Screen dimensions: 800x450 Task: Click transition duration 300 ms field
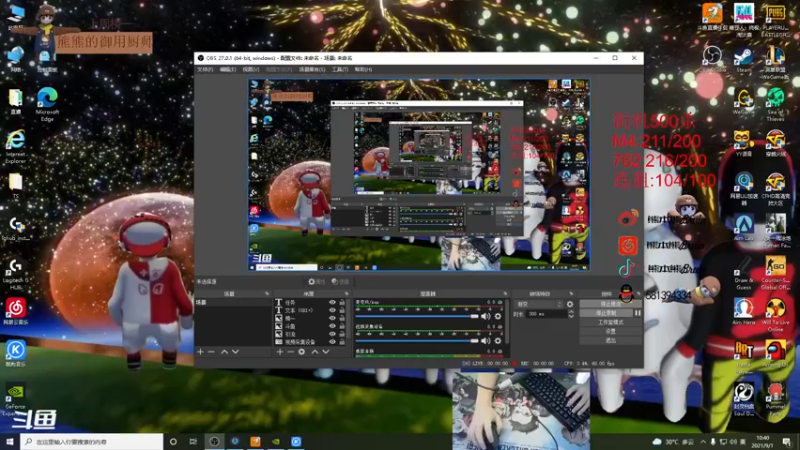546,314
